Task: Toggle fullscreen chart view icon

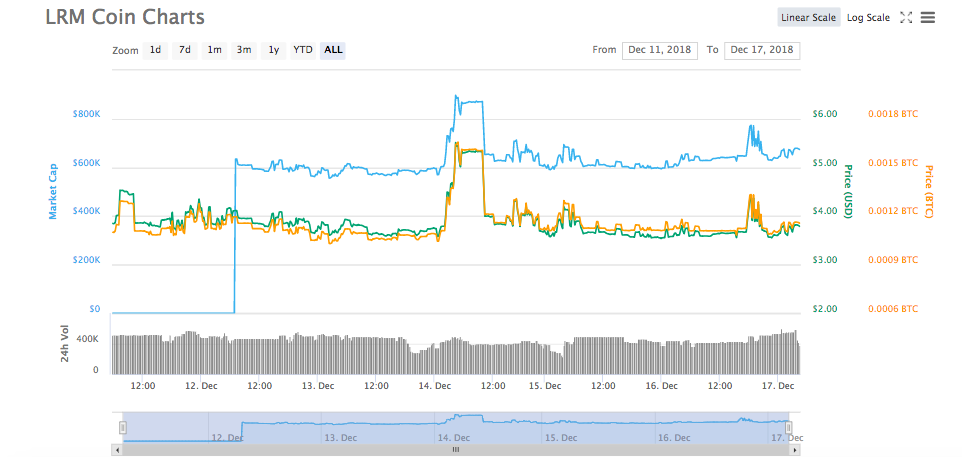Action: click(x=906, y=18)
